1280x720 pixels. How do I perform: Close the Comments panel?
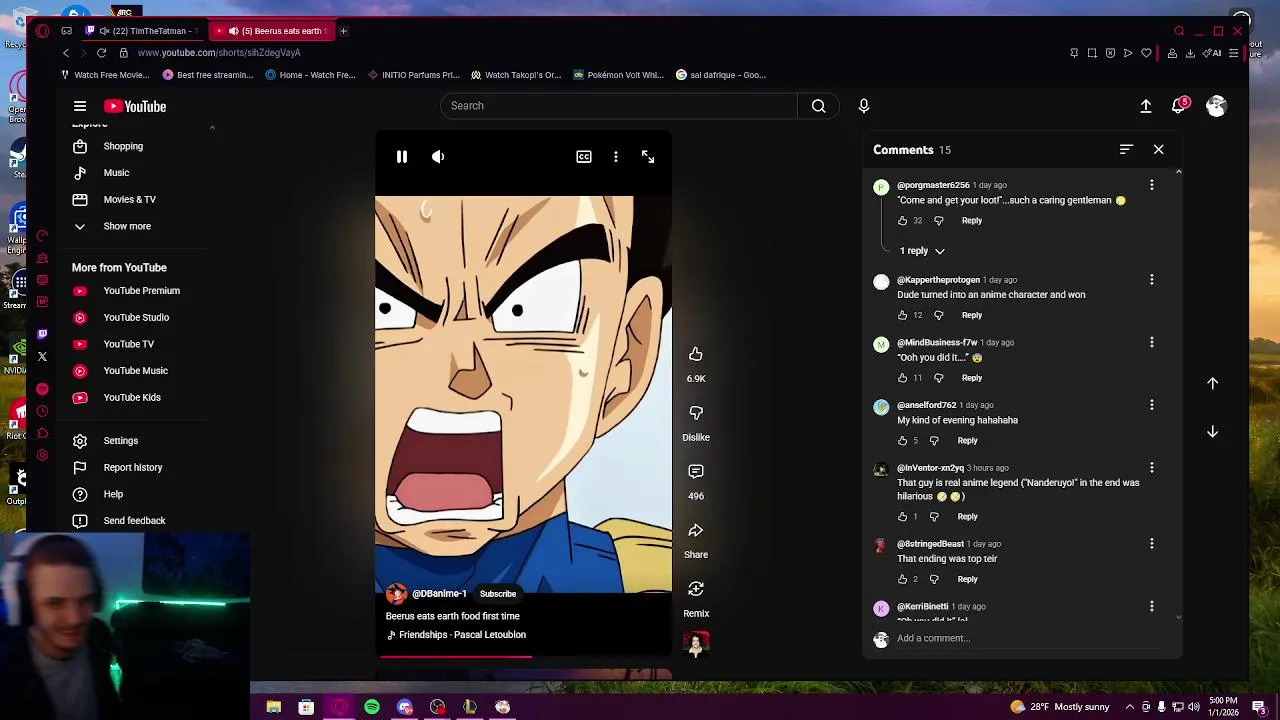click(x=1159, y=150)
